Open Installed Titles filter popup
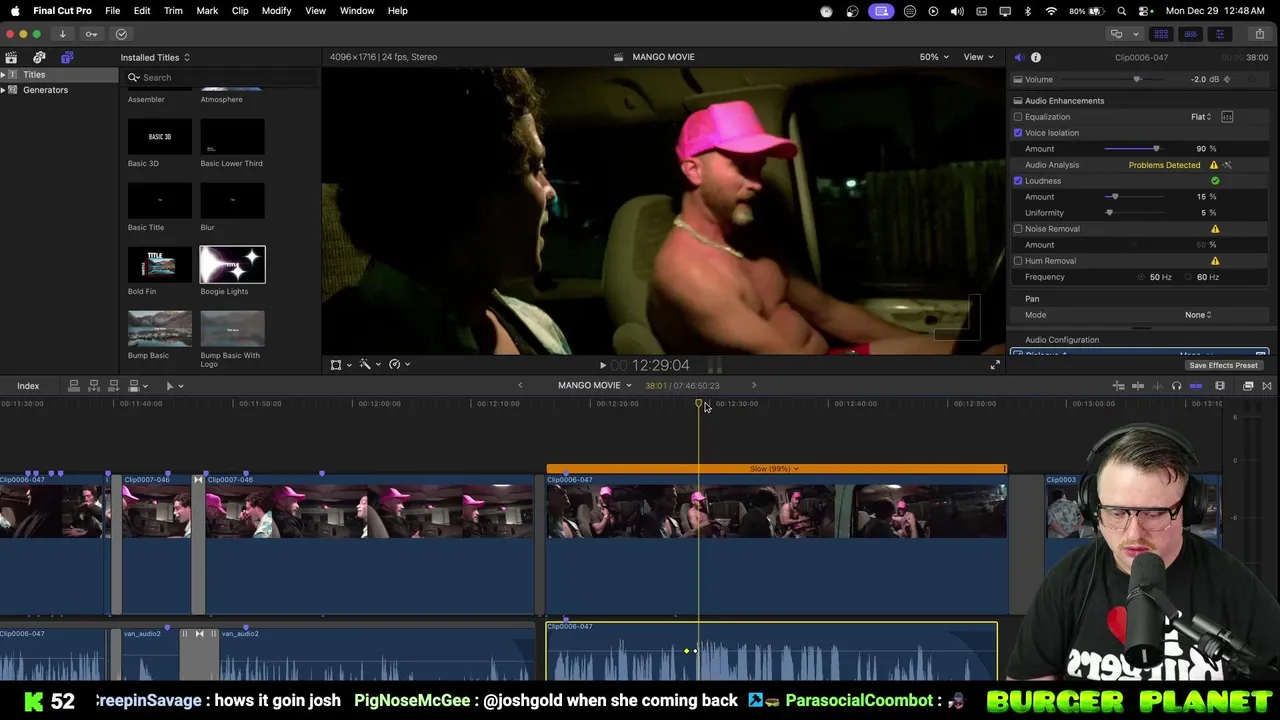Viewport: 1280px width, 720px height. pyautogui.click(x=155, y=57)
